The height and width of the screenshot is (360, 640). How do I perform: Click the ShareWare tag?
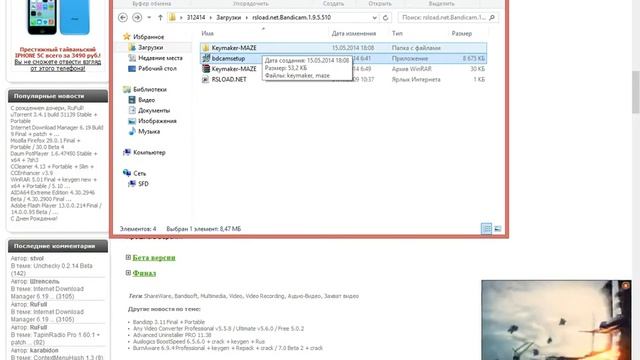pos(158,296)
